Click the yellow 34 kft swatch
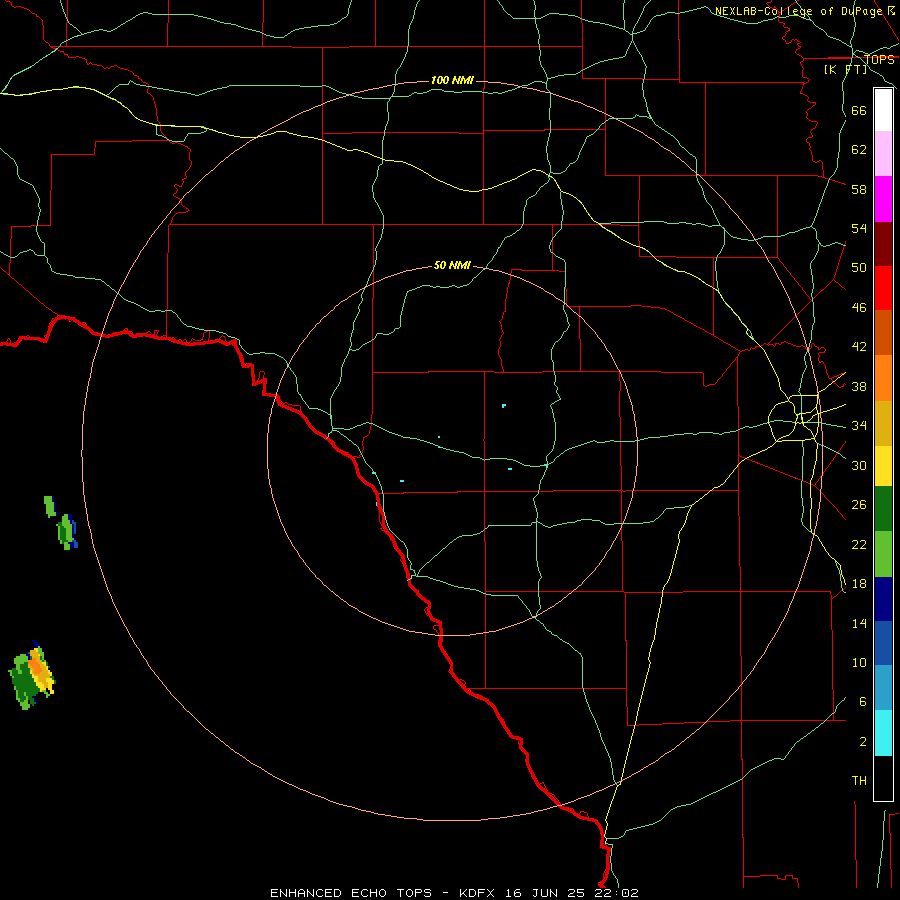 883,465
